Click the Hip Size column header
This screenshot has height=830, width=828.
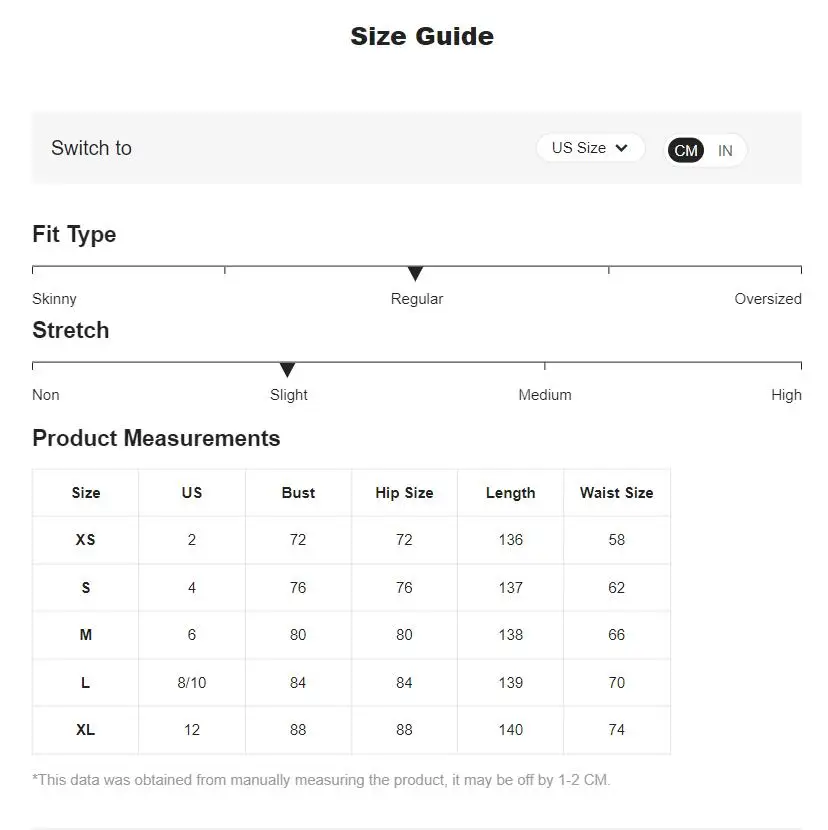coord(404,493)
